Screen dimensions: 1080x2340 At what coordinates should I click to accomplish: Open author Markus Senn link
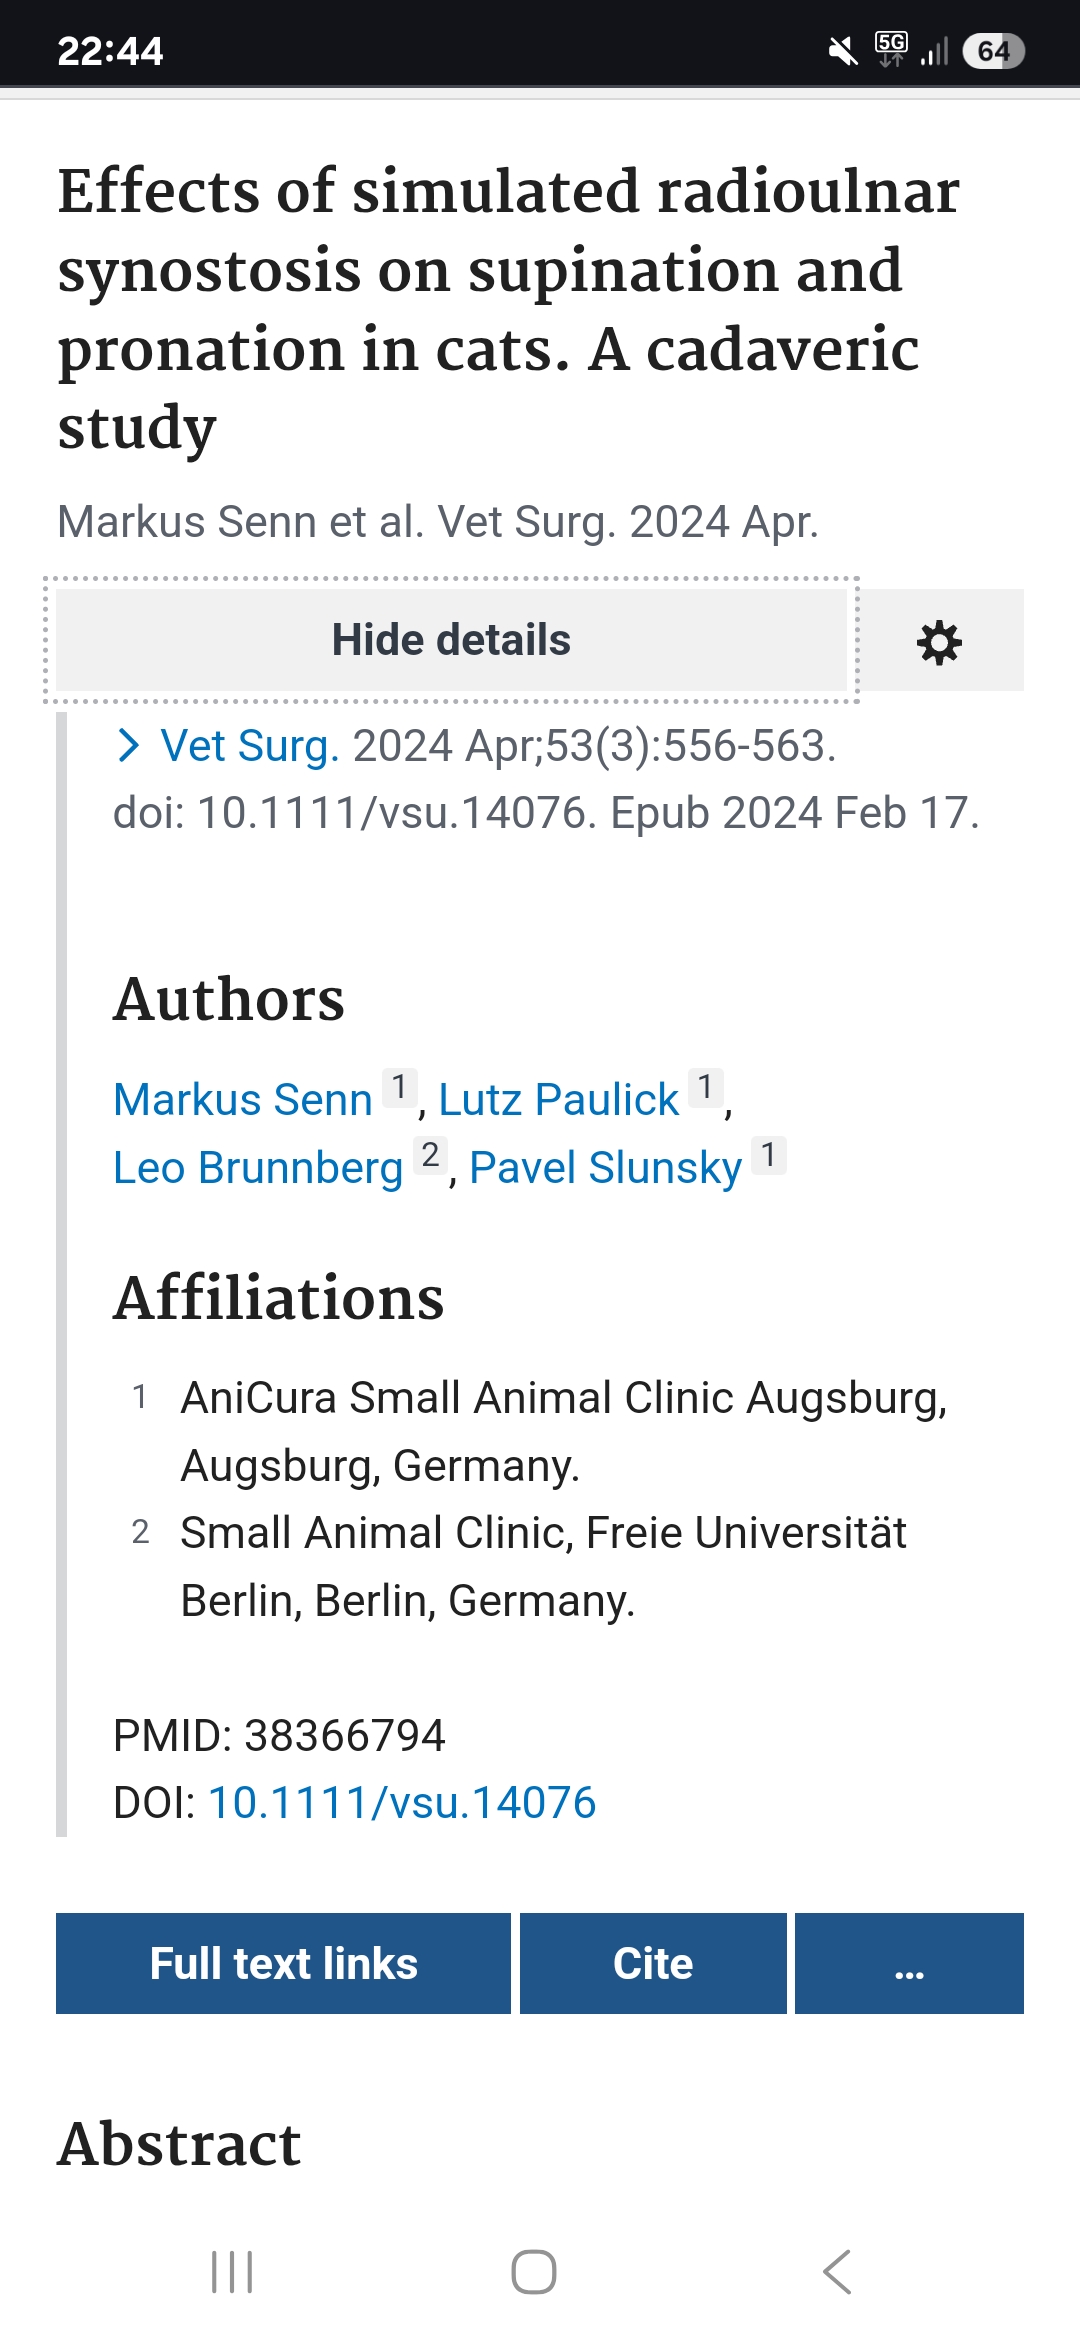click(243, 1100)
